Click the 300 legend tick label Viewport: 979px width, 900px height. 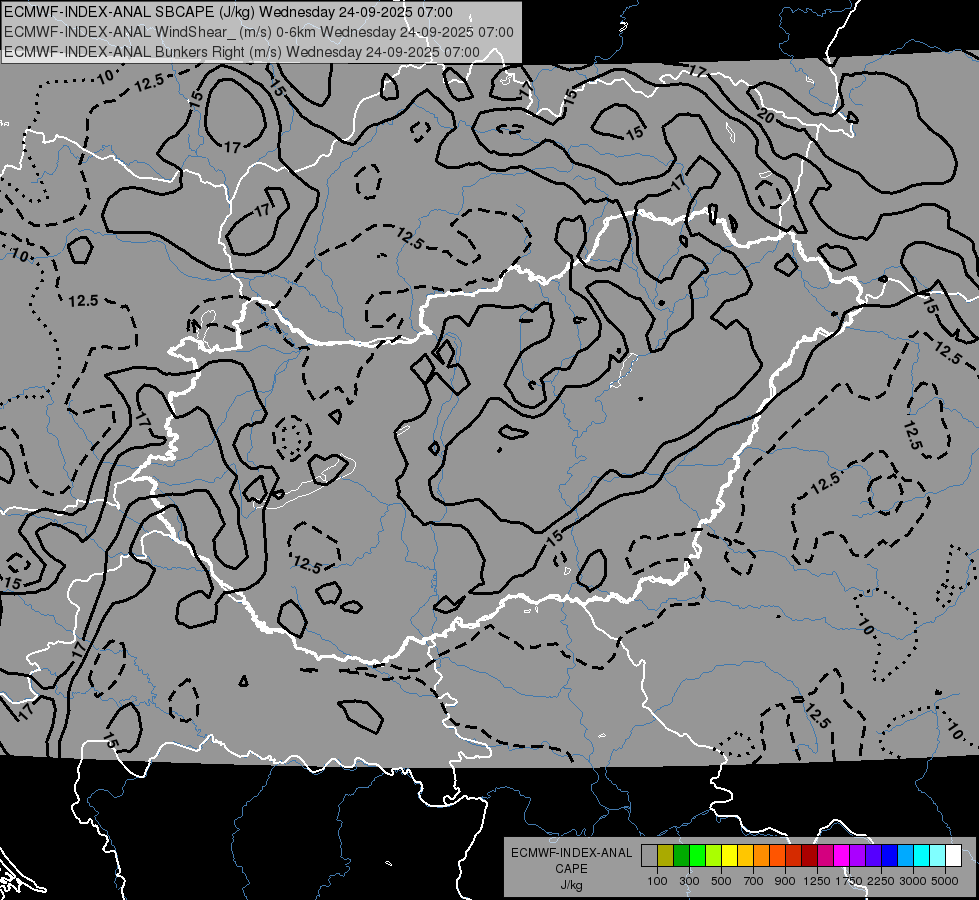pos(689,881)
